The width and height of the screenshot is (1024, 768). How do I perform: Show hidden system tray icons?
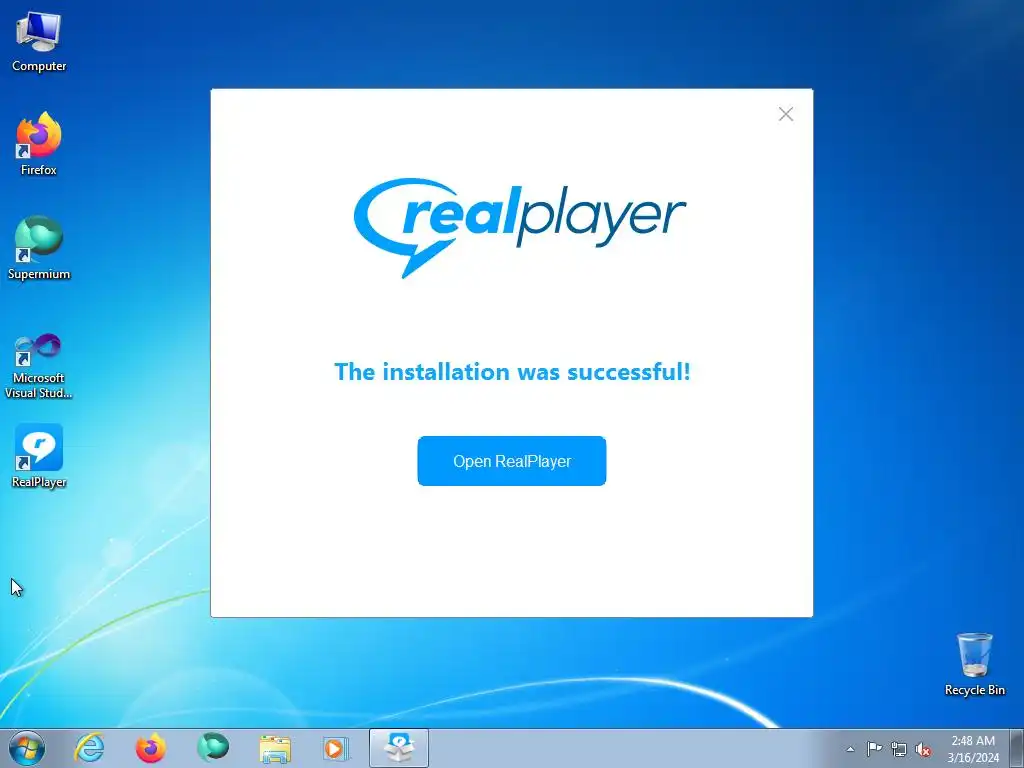tap(850, 749)
